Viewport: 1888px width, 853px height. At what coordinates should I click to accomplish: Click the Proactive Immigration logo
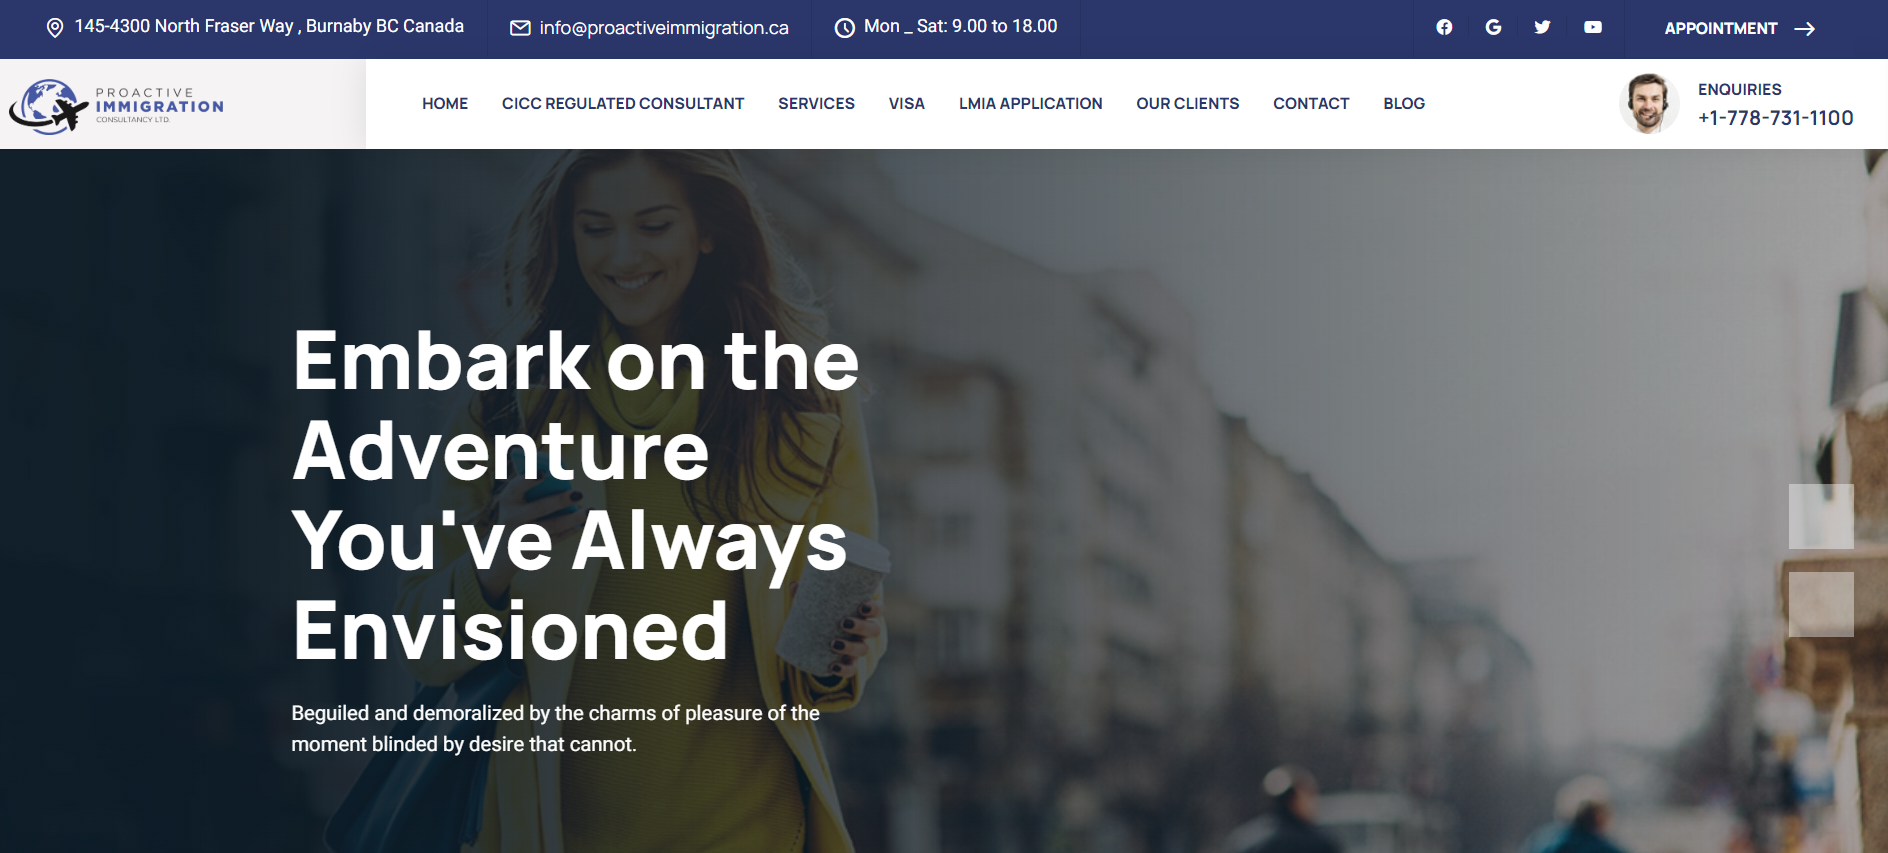click(x=117, y=106)
